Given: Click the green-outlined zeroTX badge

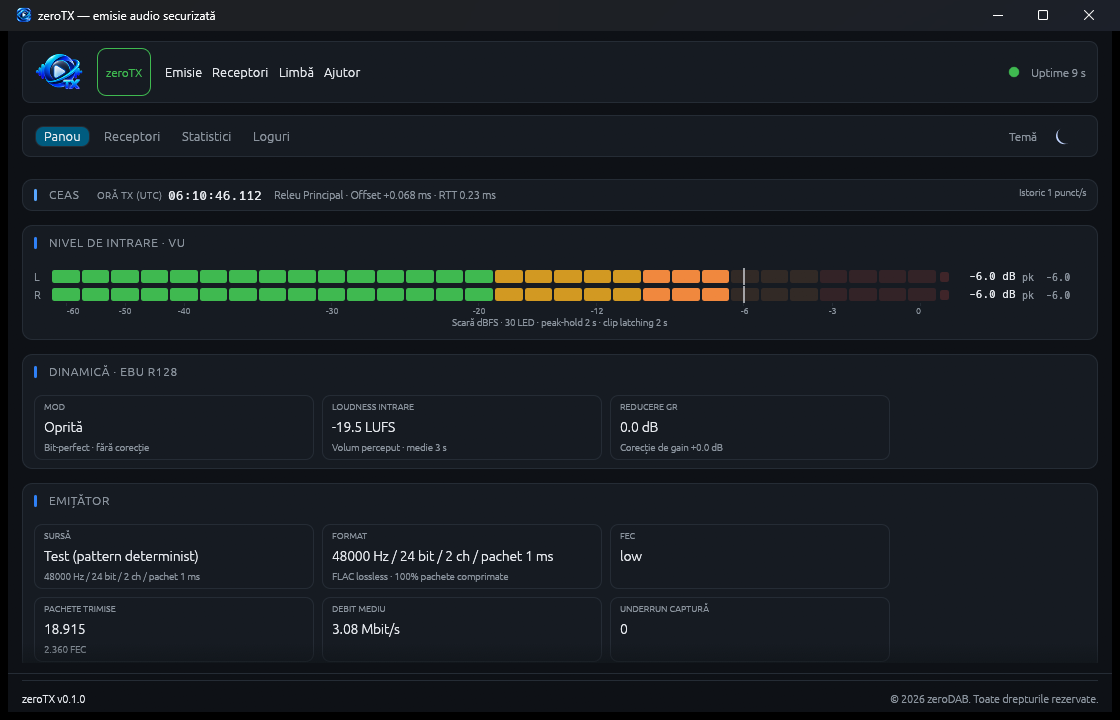Looking at the screenshot, I should [124, 72].
